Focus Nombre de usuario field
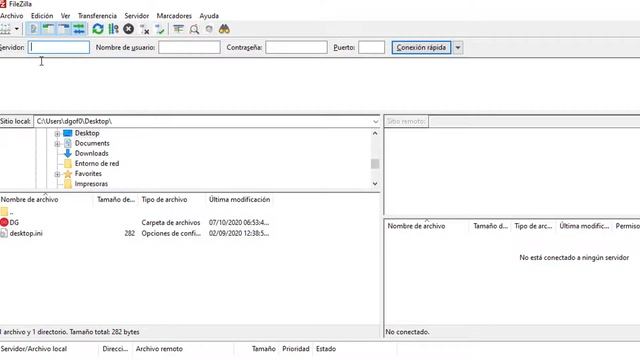 [x=189, y=47]
